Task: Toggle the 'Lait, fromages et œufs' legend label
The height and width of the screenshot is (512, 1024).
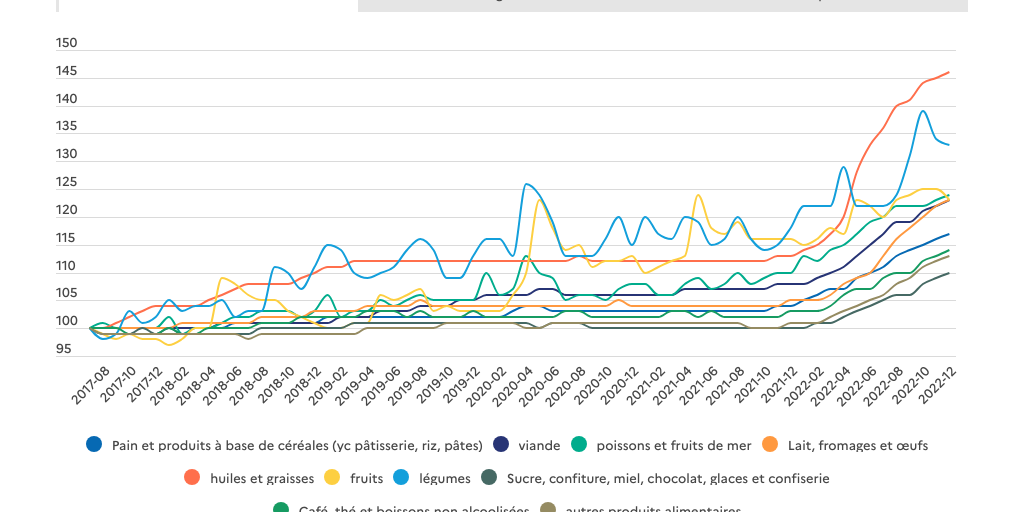Action: pos(857,446)
